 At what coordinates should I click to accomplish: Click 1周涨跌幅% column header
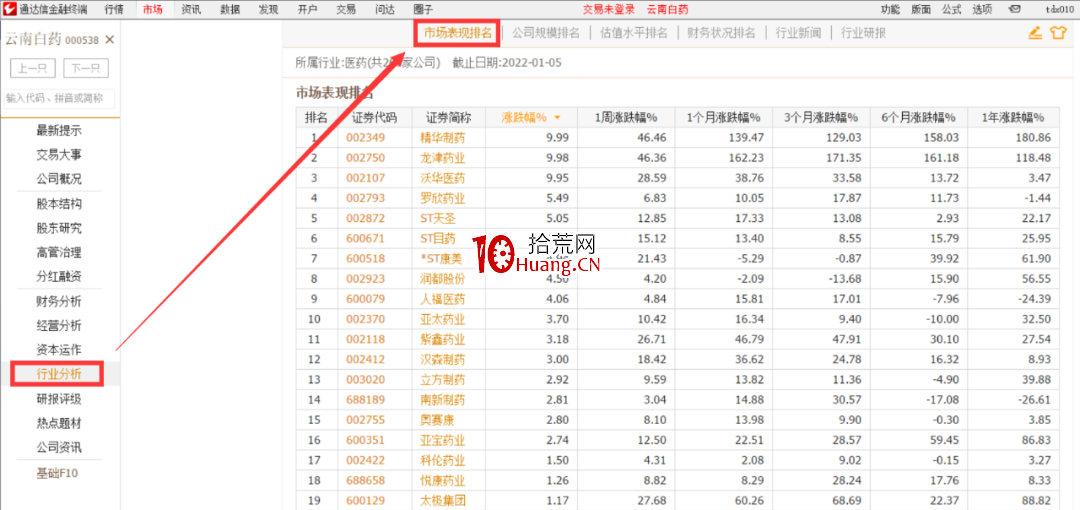tap(625, 118)
